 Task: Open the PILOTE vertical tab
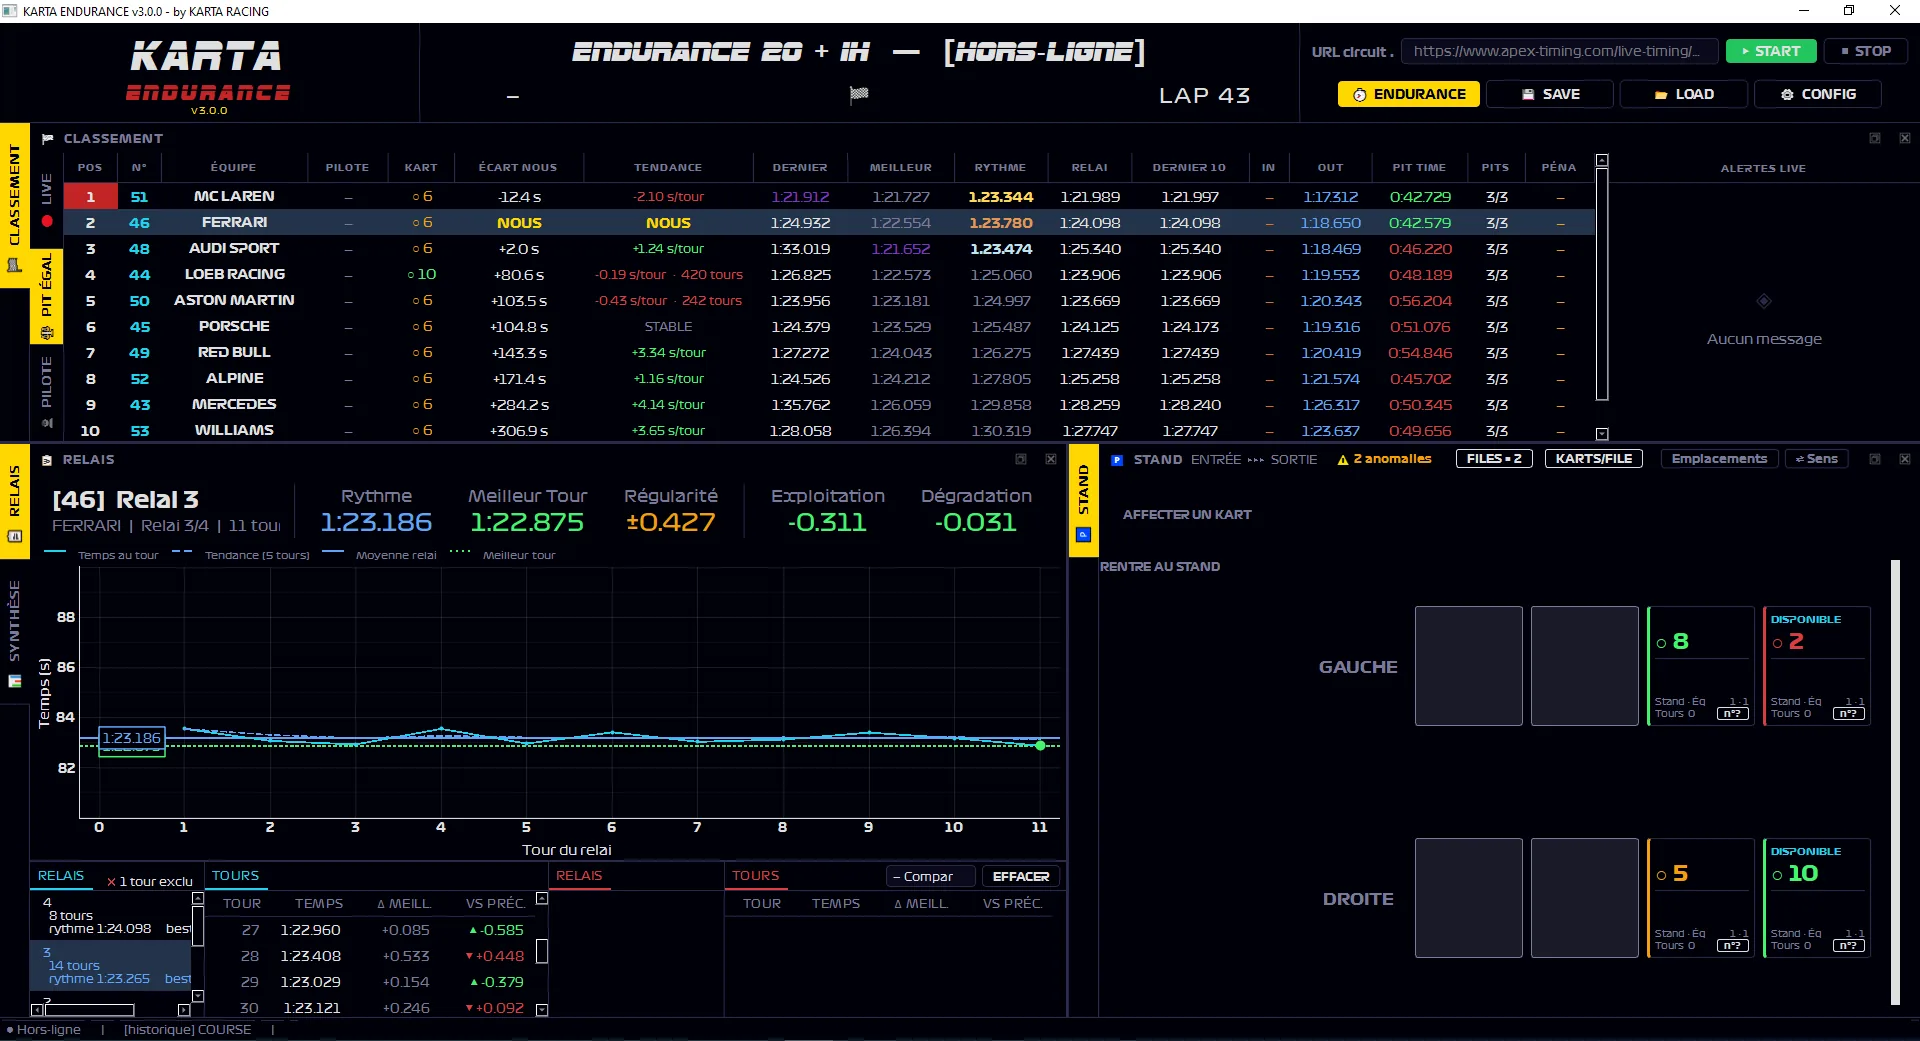[x=46, y=392]
